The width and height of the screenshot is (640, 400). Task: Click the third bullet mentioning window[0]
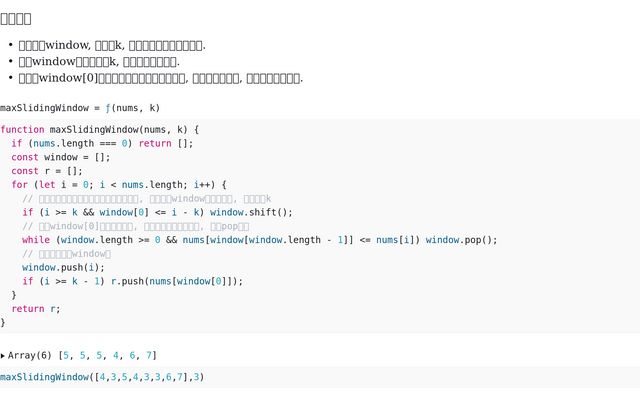tap(160, 78)
